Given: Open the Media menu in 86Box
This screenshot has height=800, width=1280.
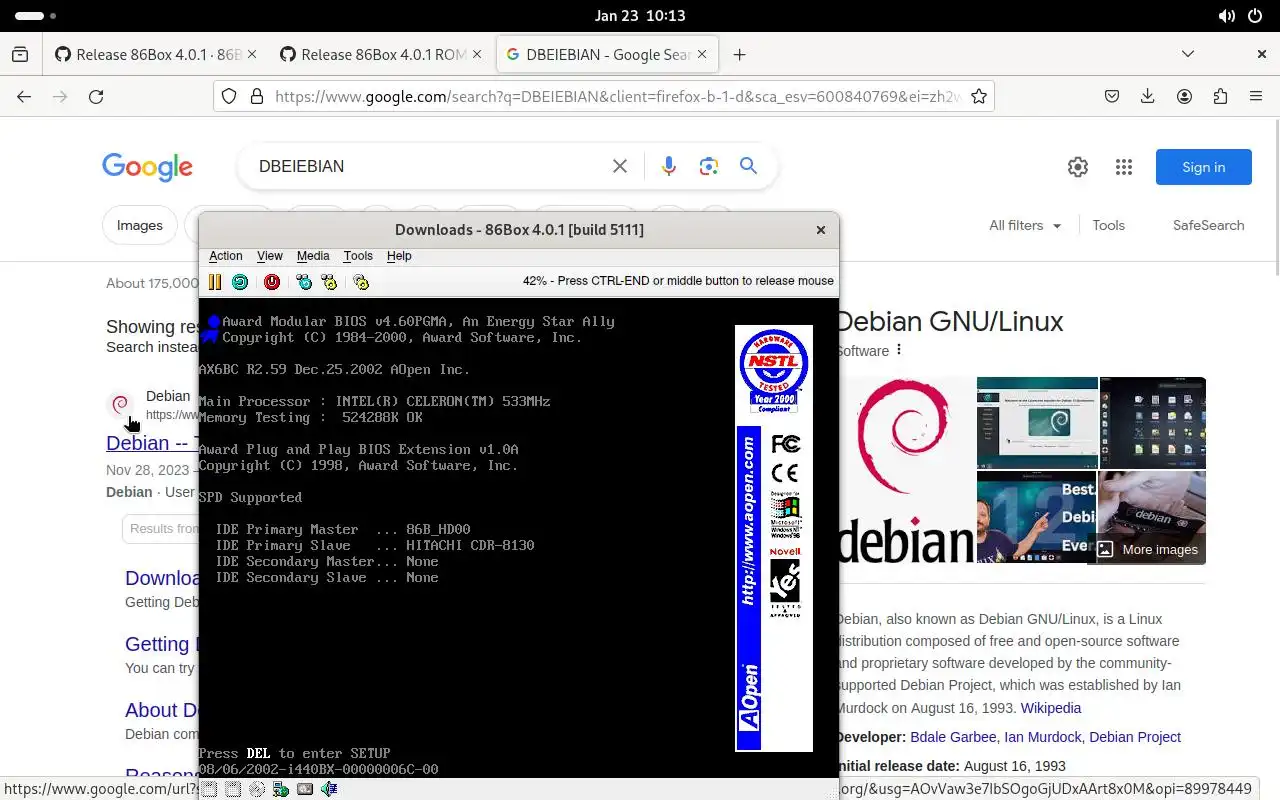Looking at the screenshot, I should pos(313,256).
